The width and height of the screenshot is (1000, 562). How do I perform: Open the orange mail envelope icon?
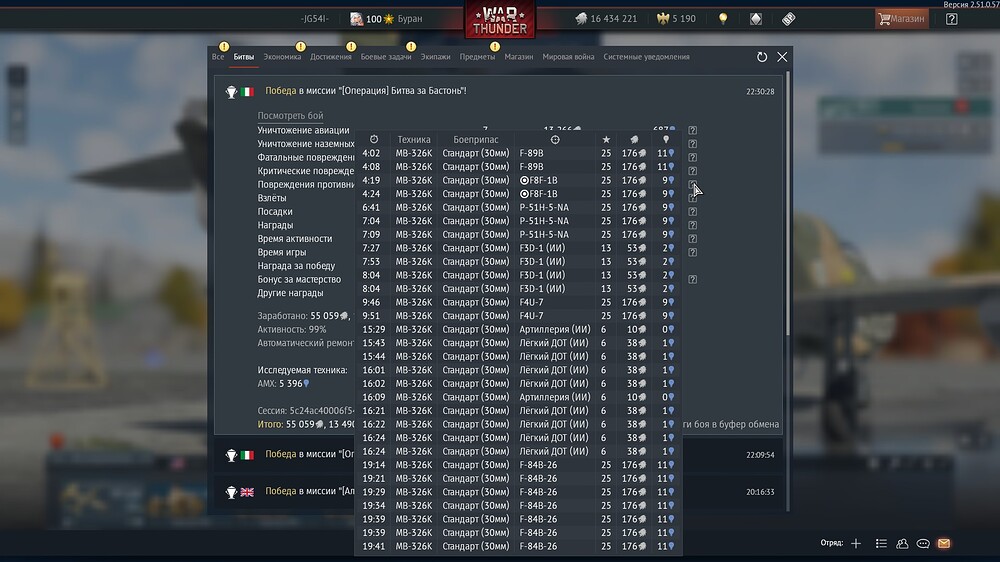point(944,543)
